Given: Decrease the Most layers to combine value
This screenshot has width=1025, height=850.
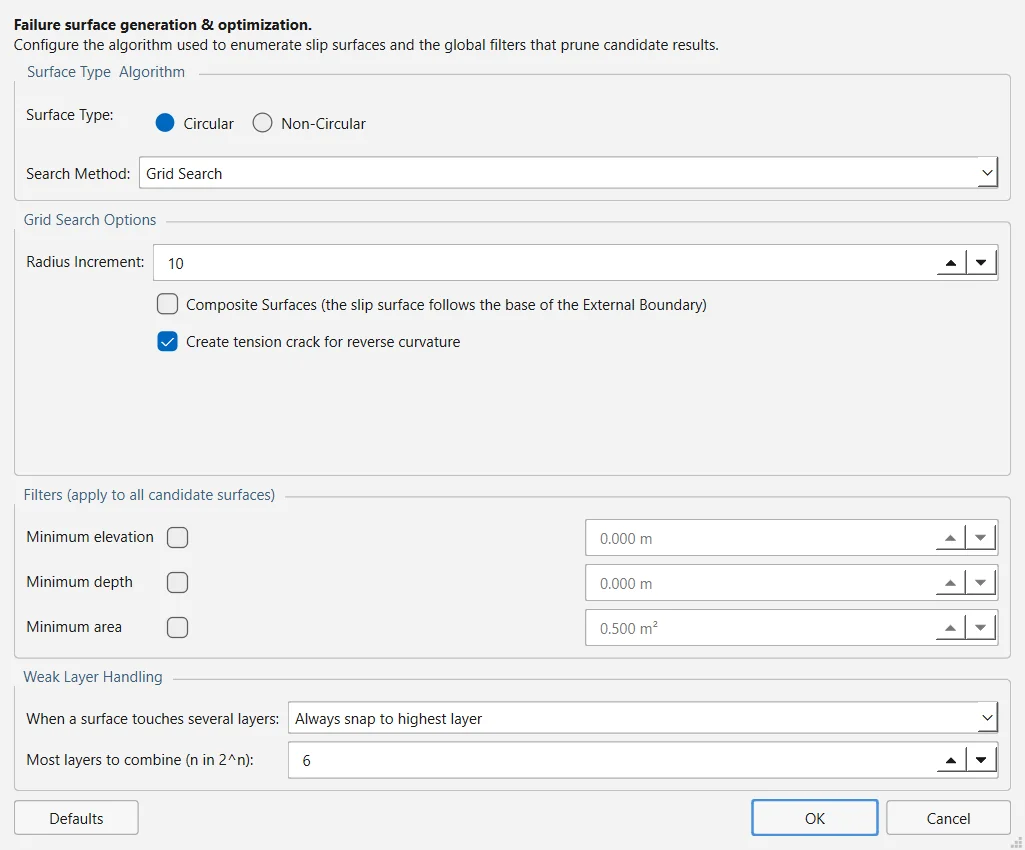Looking at the screenshot, I should point(981,760).
